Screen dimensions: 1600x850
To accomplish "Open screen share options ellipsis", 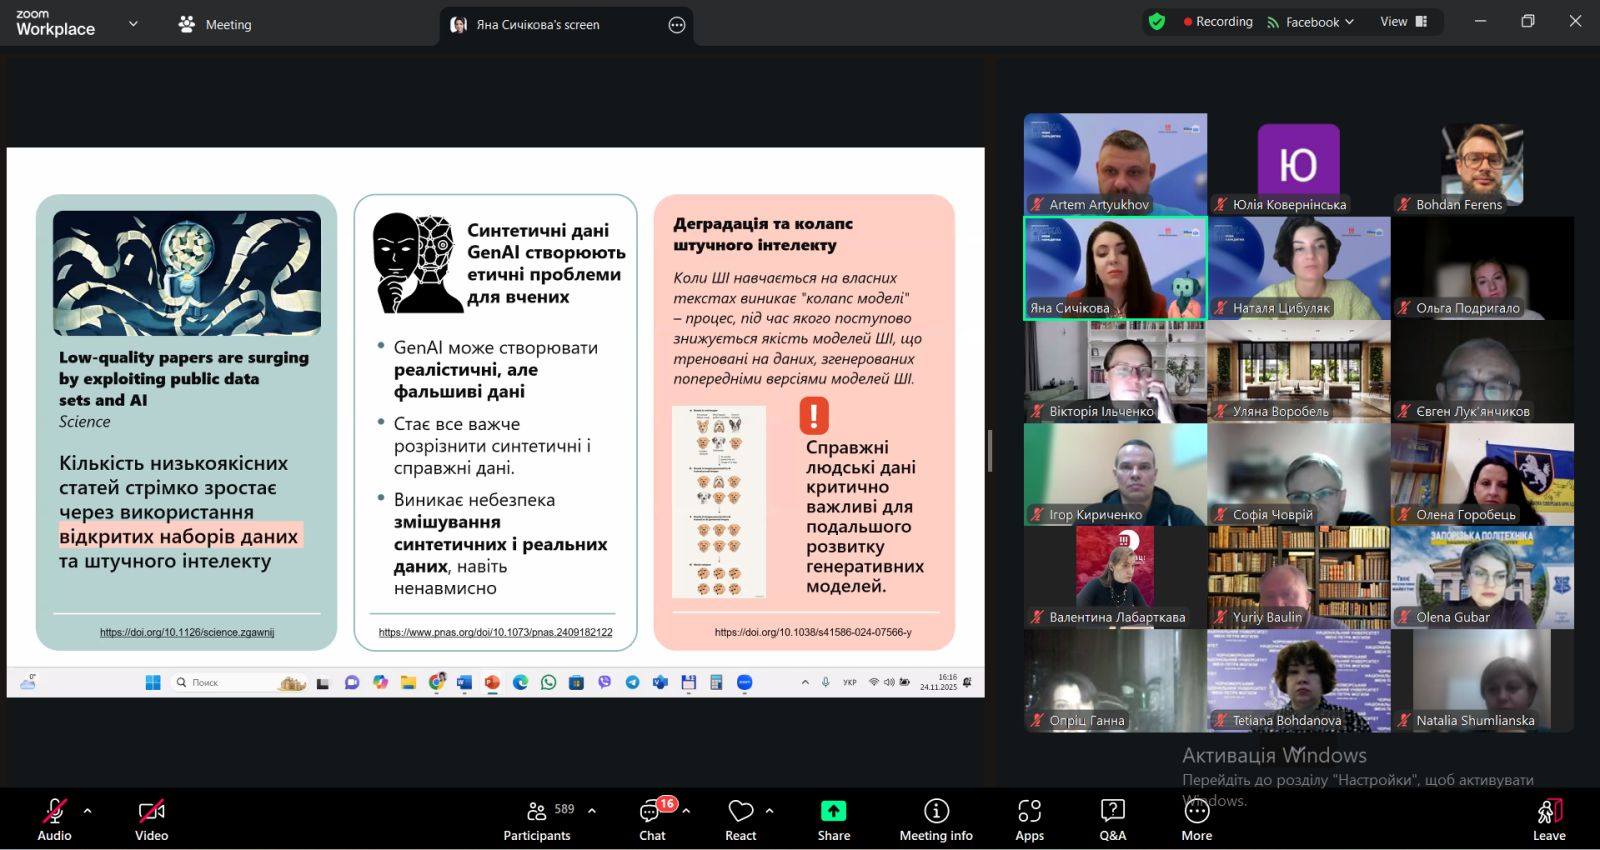I will pyautogui.click(x=677, y=25).
